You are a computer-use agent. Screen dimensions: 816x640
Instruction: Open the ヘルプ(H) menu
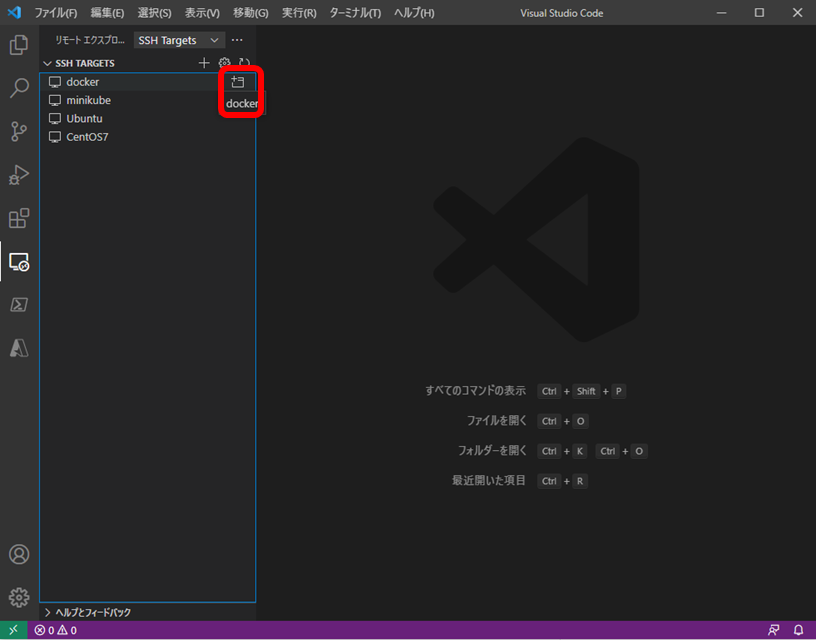pyautogui.click(x=414, y=13)
